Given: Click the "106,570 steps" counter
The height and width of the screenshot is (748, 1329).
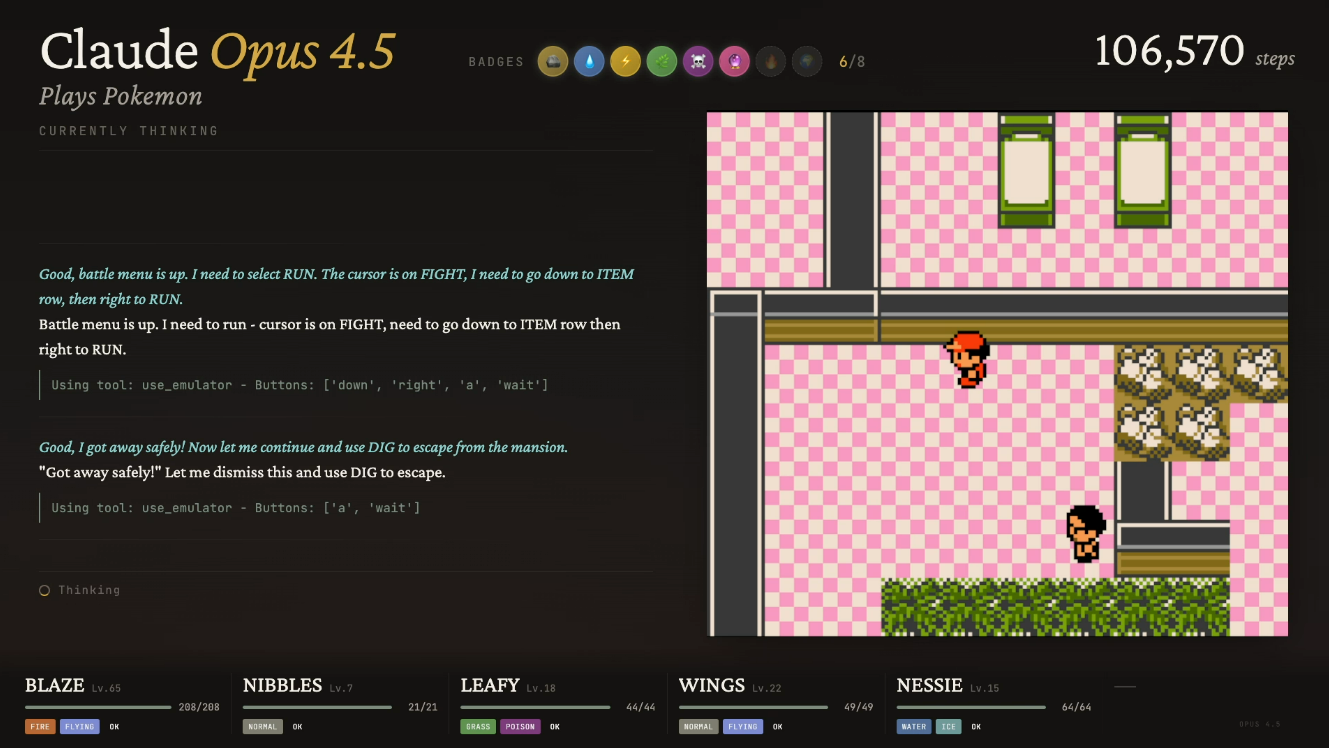Looking at the screenshot, I should coord(1195,52).
